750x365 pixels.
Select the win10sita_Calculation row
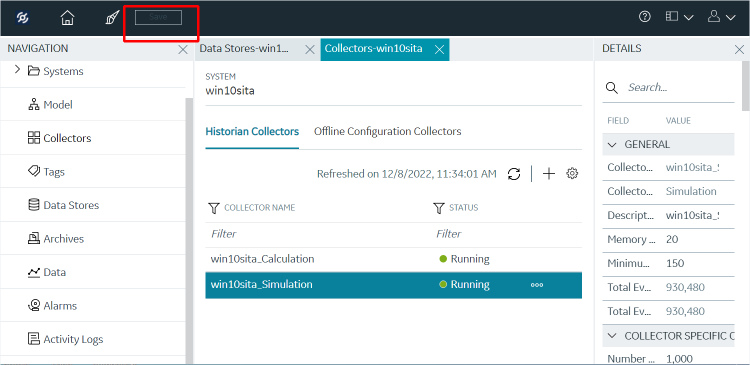pyautogui.click(x=394, y=259)
